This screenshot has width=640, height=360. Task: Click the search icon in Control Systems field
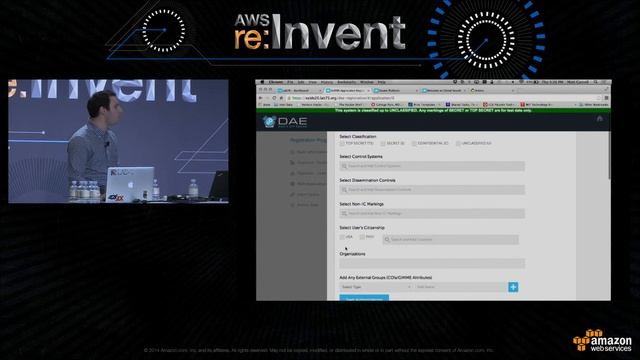(344, 166)
